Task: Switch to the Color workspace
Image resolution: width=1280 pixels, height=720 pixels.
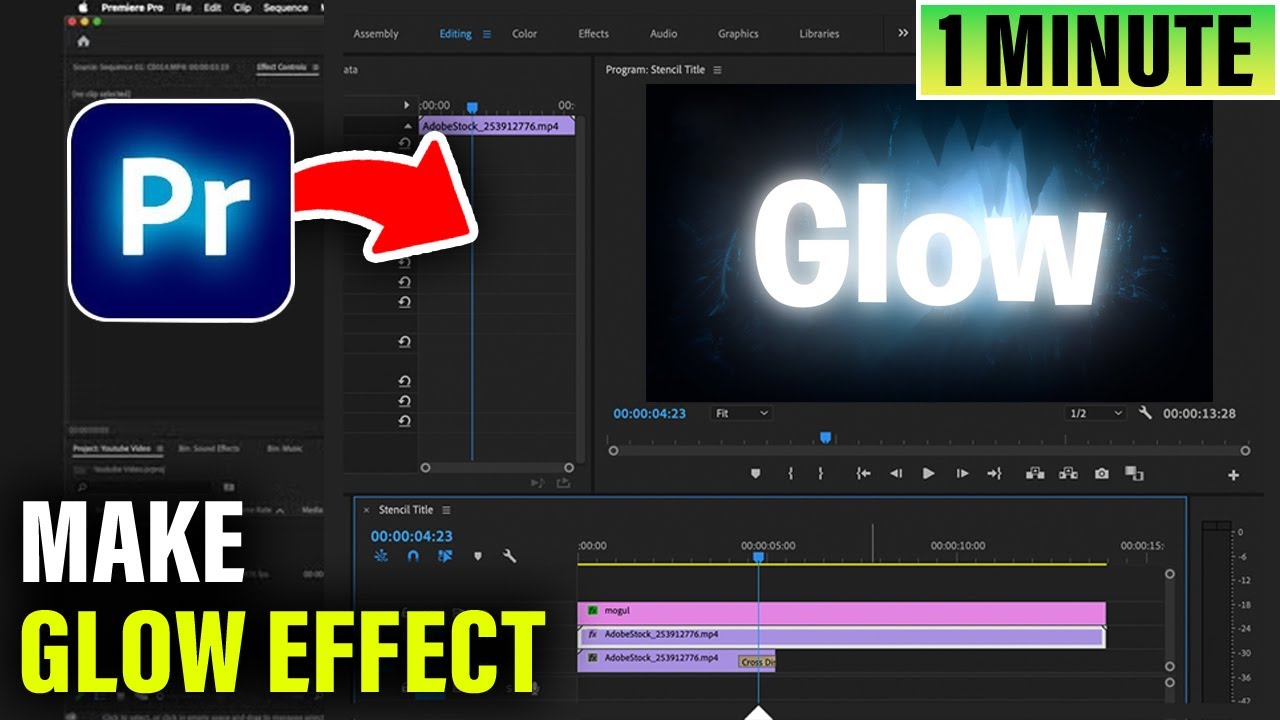Action: pos(525,34)
